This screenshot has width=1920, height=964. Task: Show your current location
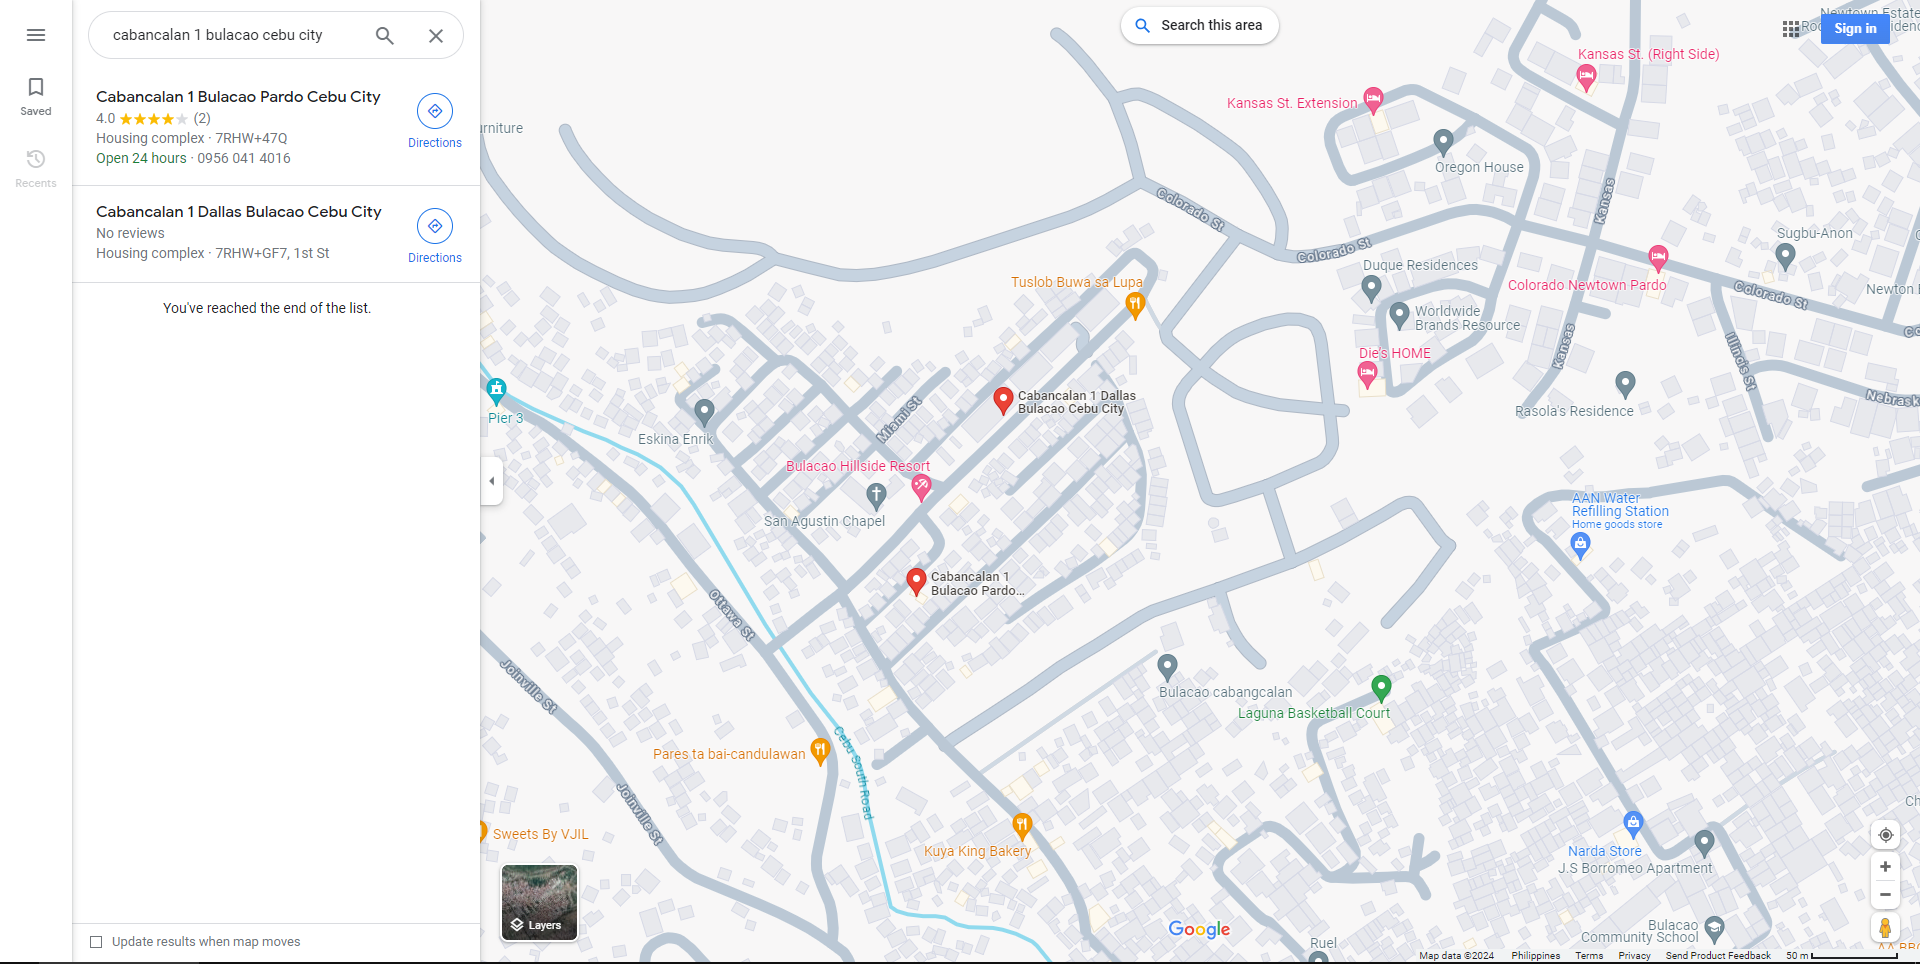[1885, 835]
